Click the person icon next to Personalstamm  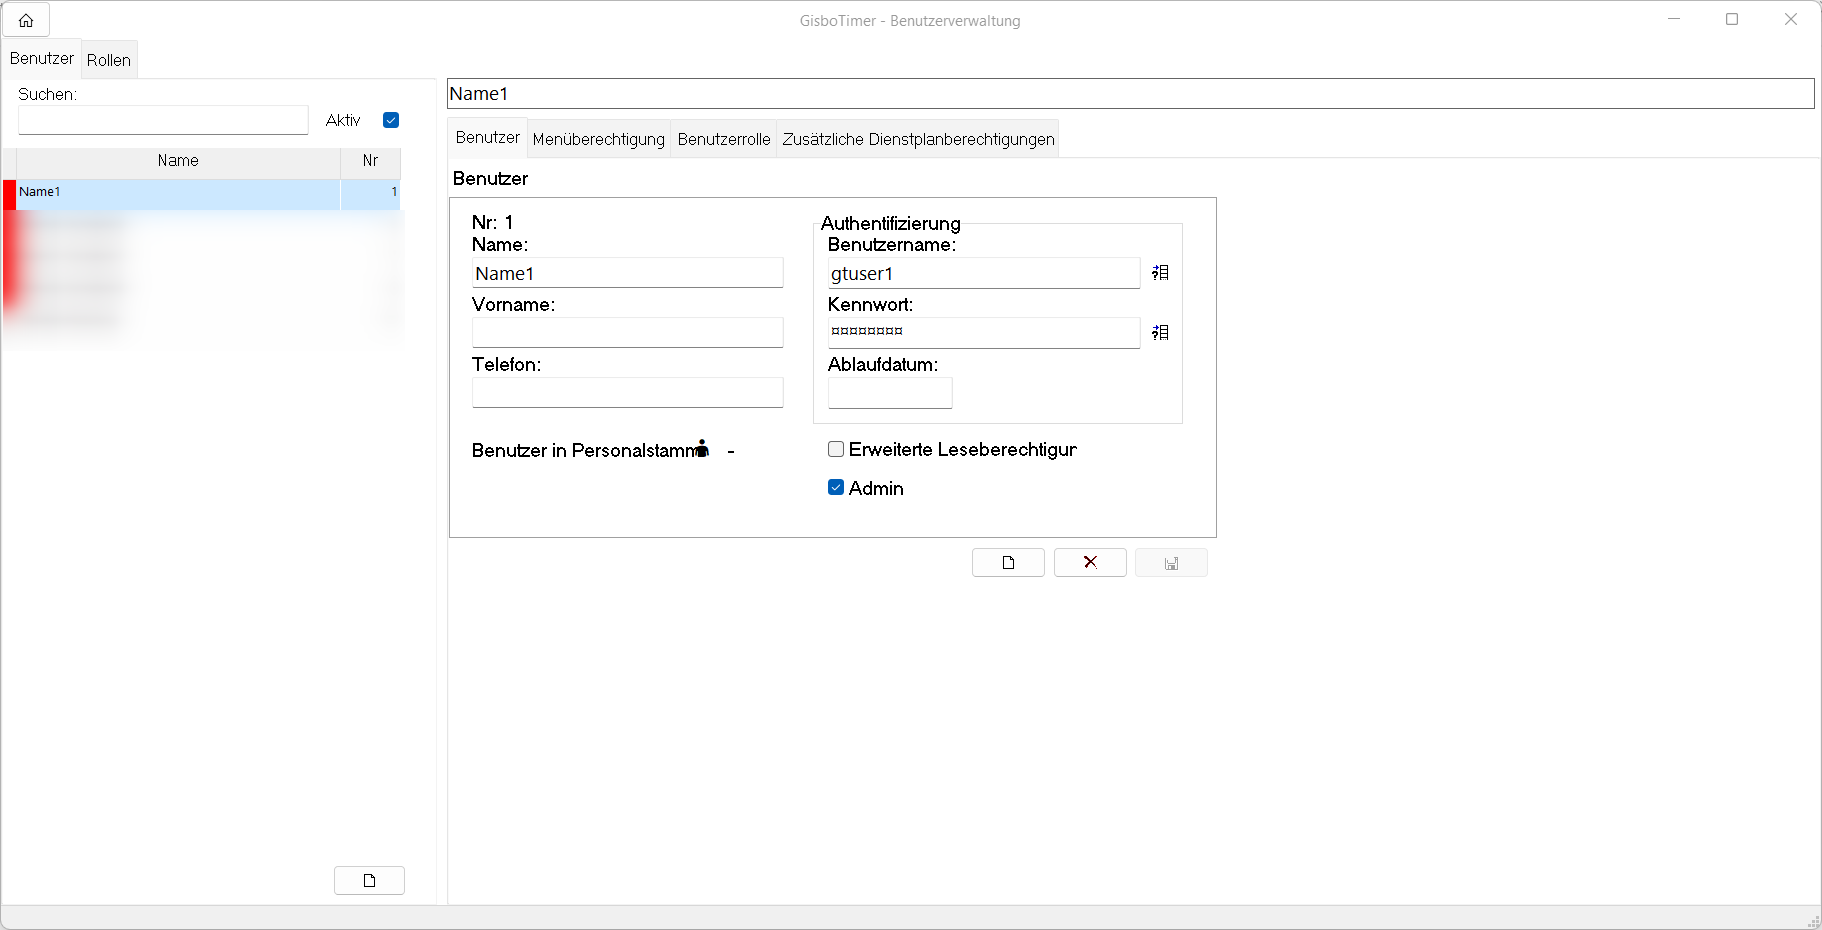[702, 449]
